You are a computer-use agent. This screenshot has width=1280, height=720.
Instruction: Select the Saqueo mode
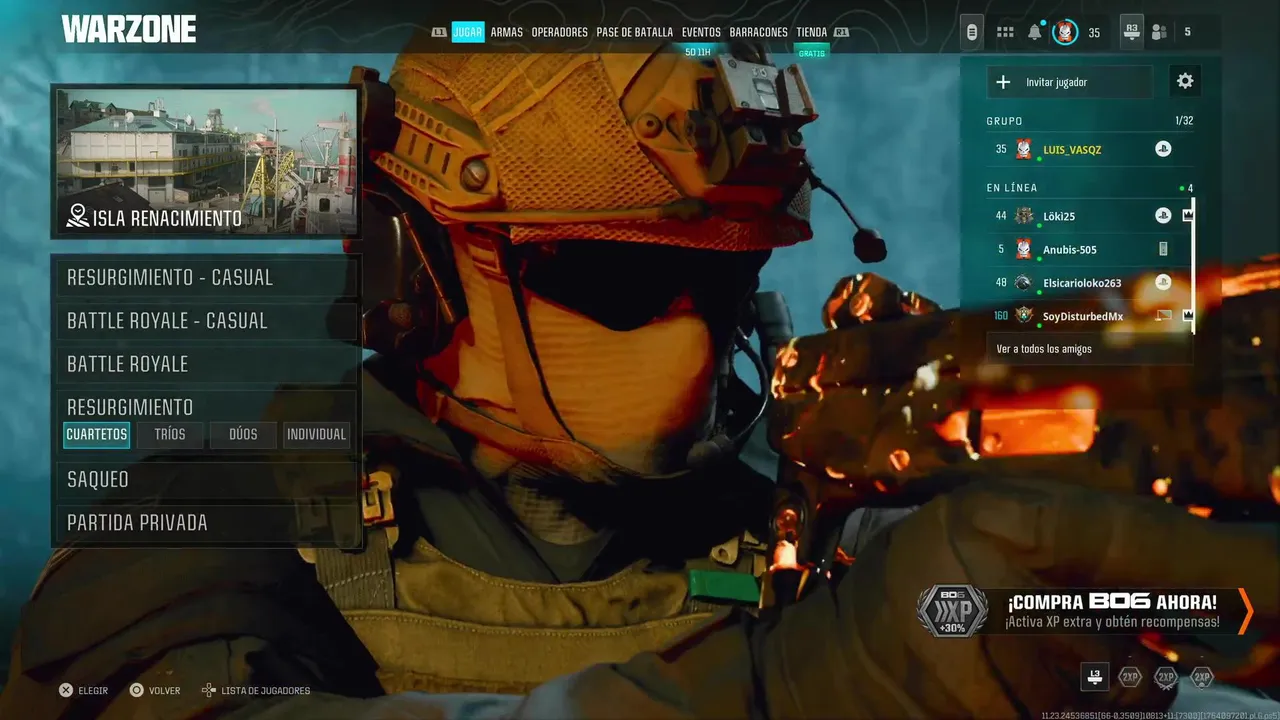point(208,479)
